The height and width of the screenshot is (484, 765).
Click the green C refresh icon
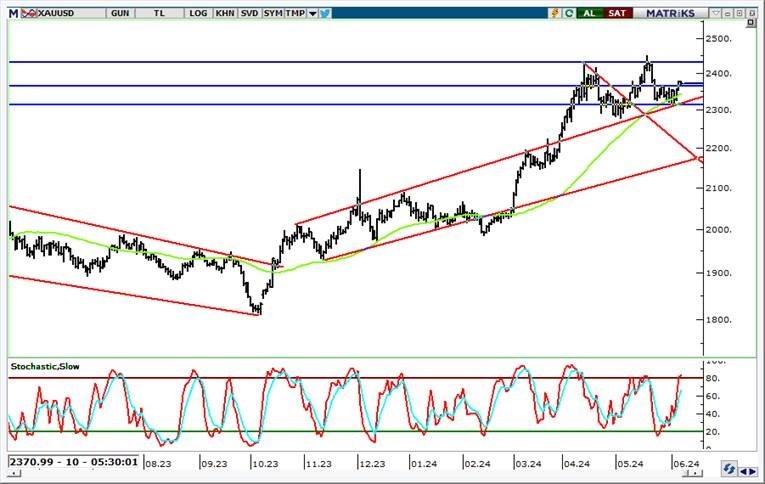click(569, 13)
